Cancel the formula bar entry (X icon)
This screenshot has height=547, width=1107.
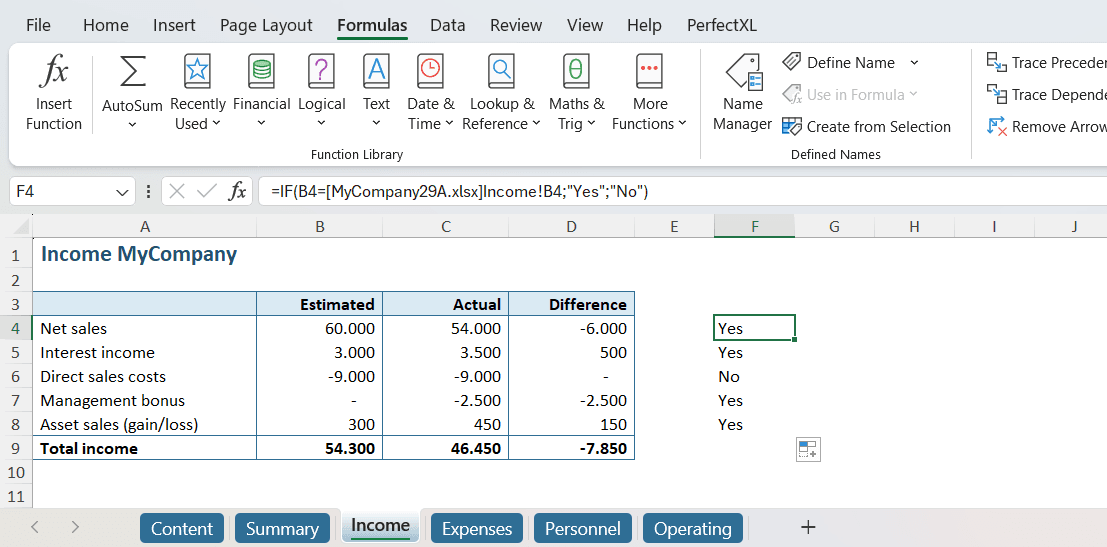click(177, 191)
